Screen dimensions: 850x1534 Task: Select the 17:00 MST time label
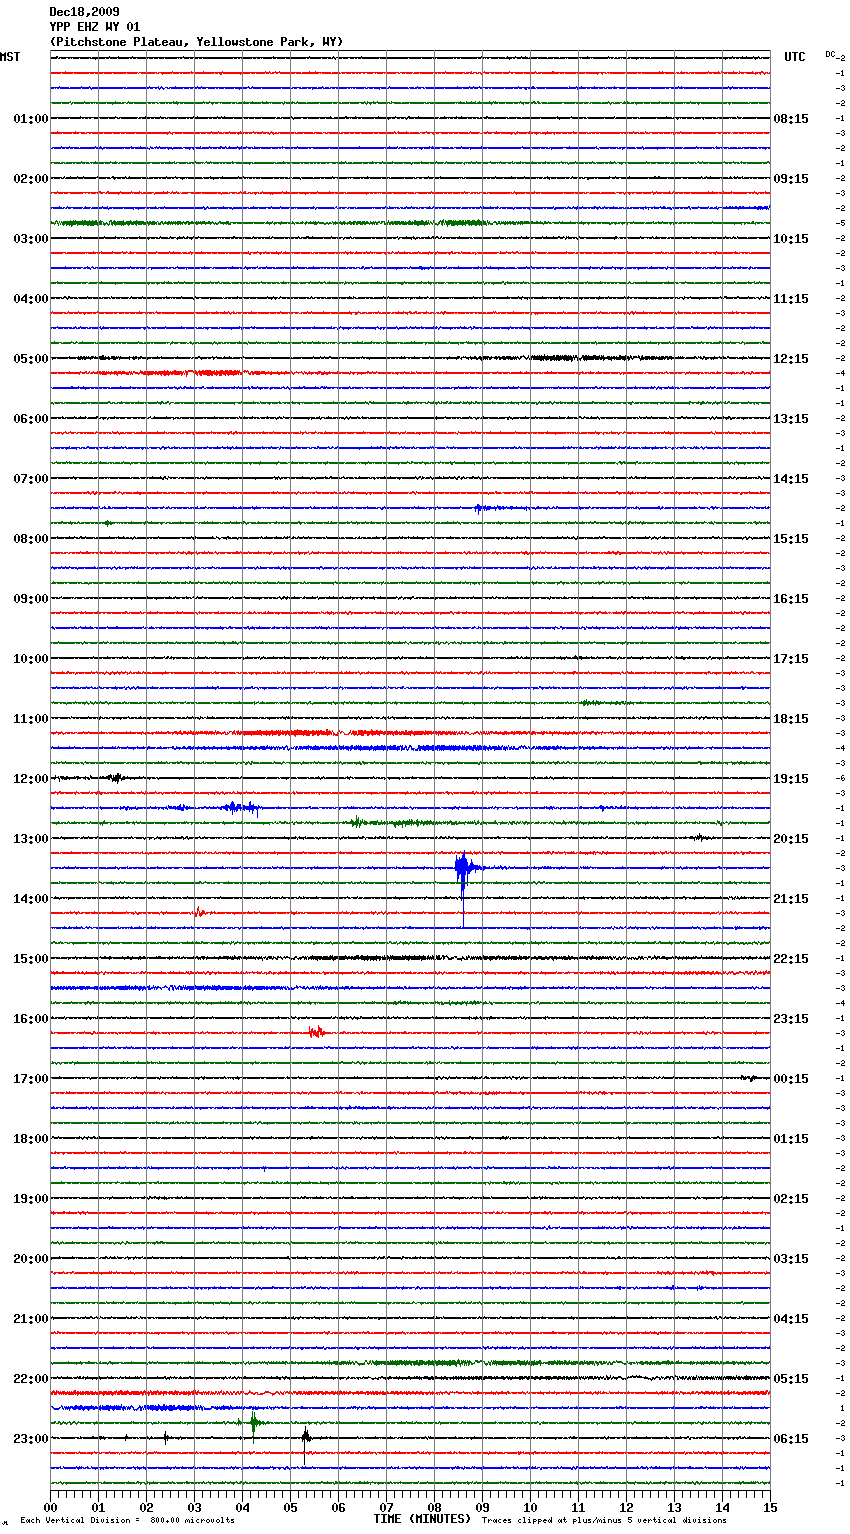pos(31,1079)
